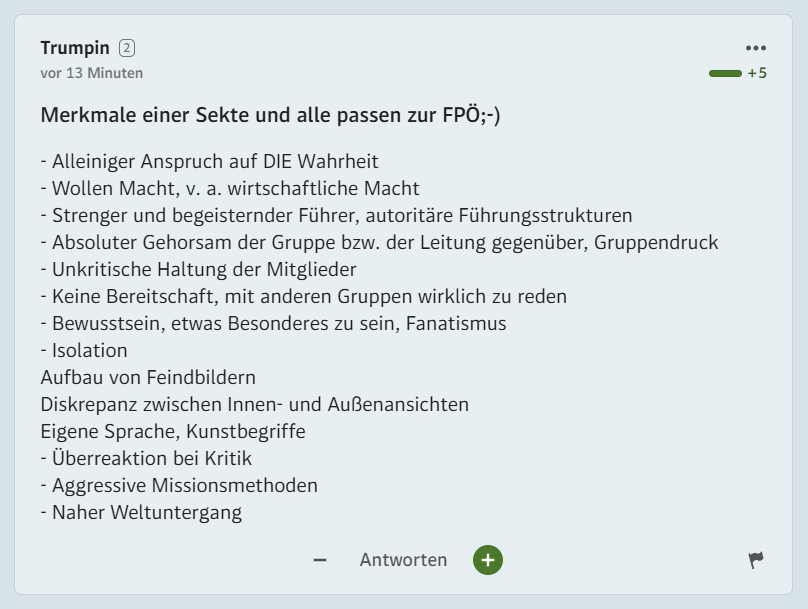This screenshot has height=609, width=808.
Task: Open the profile of user Trumpin
Action: pos(75,48)
